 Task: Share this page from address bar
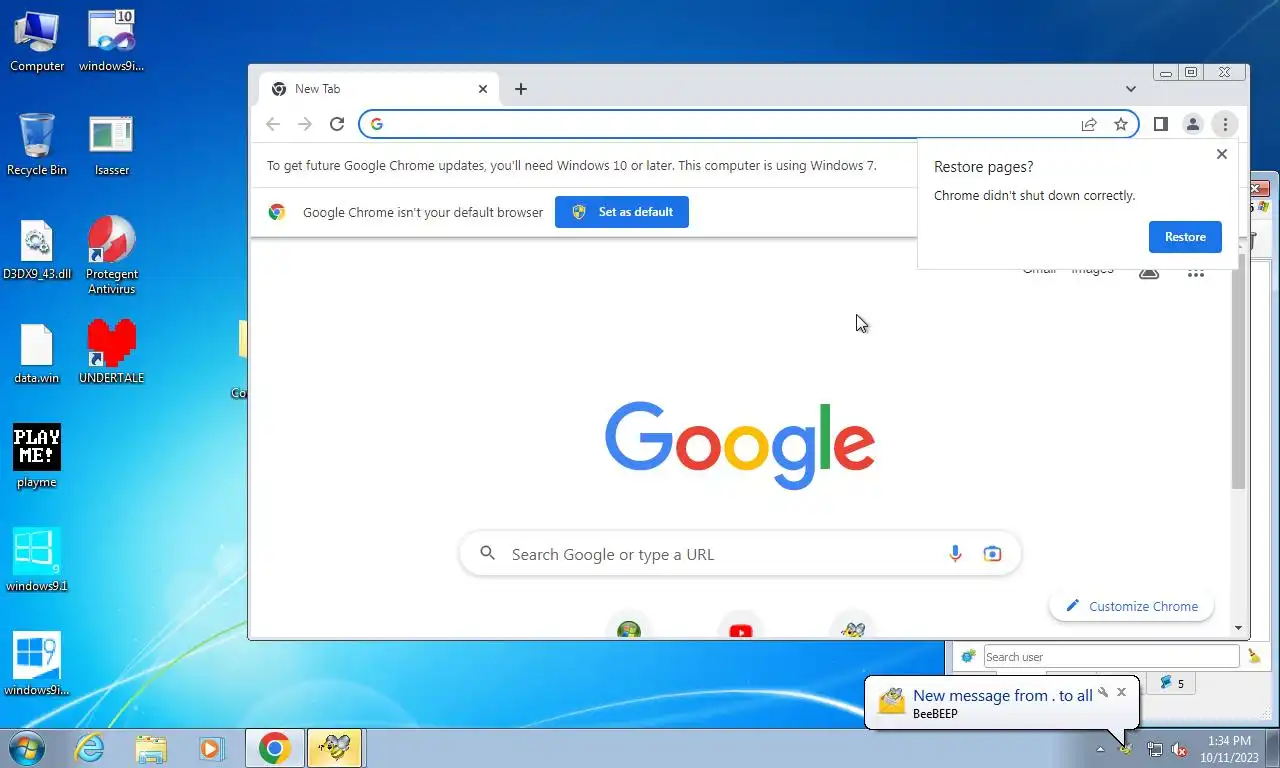(1089, 124)
